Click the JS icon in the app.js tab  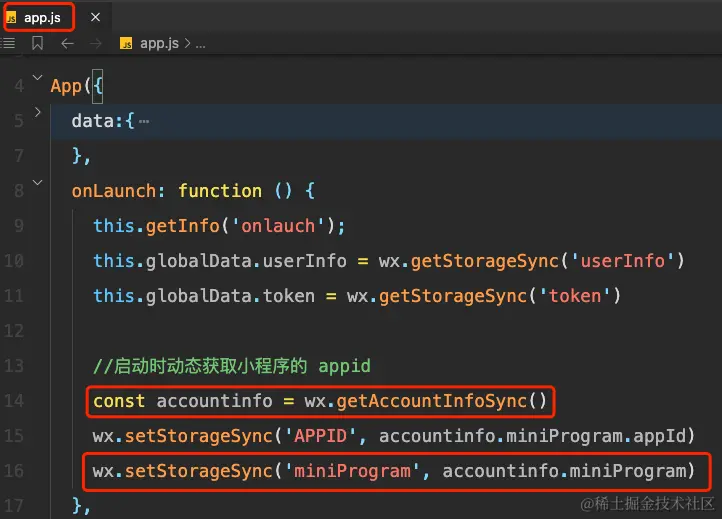coord(11,18)
